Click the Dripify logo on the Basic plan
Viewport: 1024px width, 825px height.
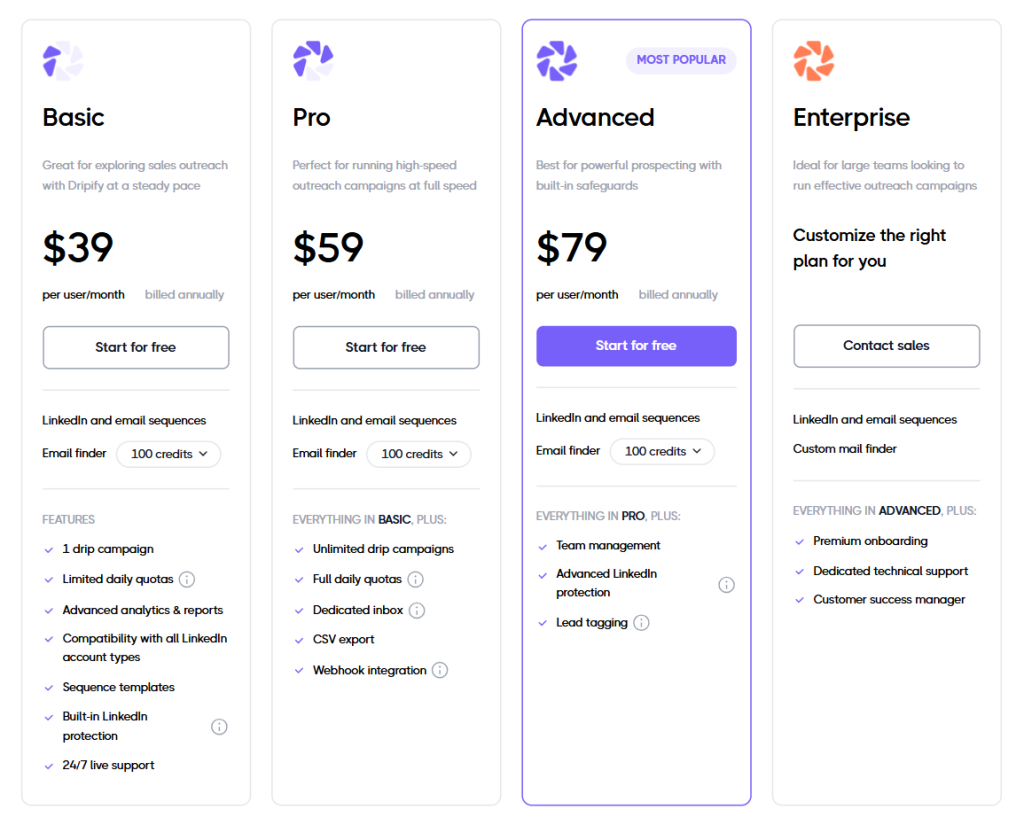pos(61,60)
